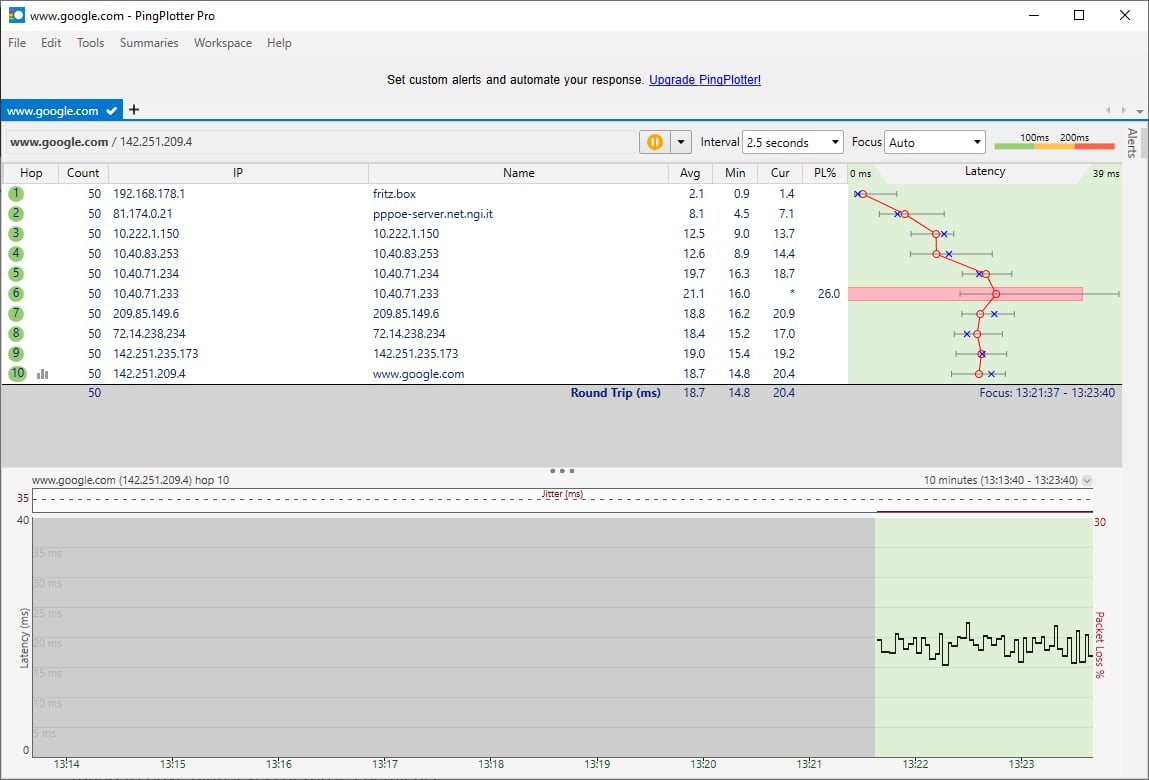1149x780 pixels.
Task: Click IP cell 192.168.178.1
Action: point(149,194)
